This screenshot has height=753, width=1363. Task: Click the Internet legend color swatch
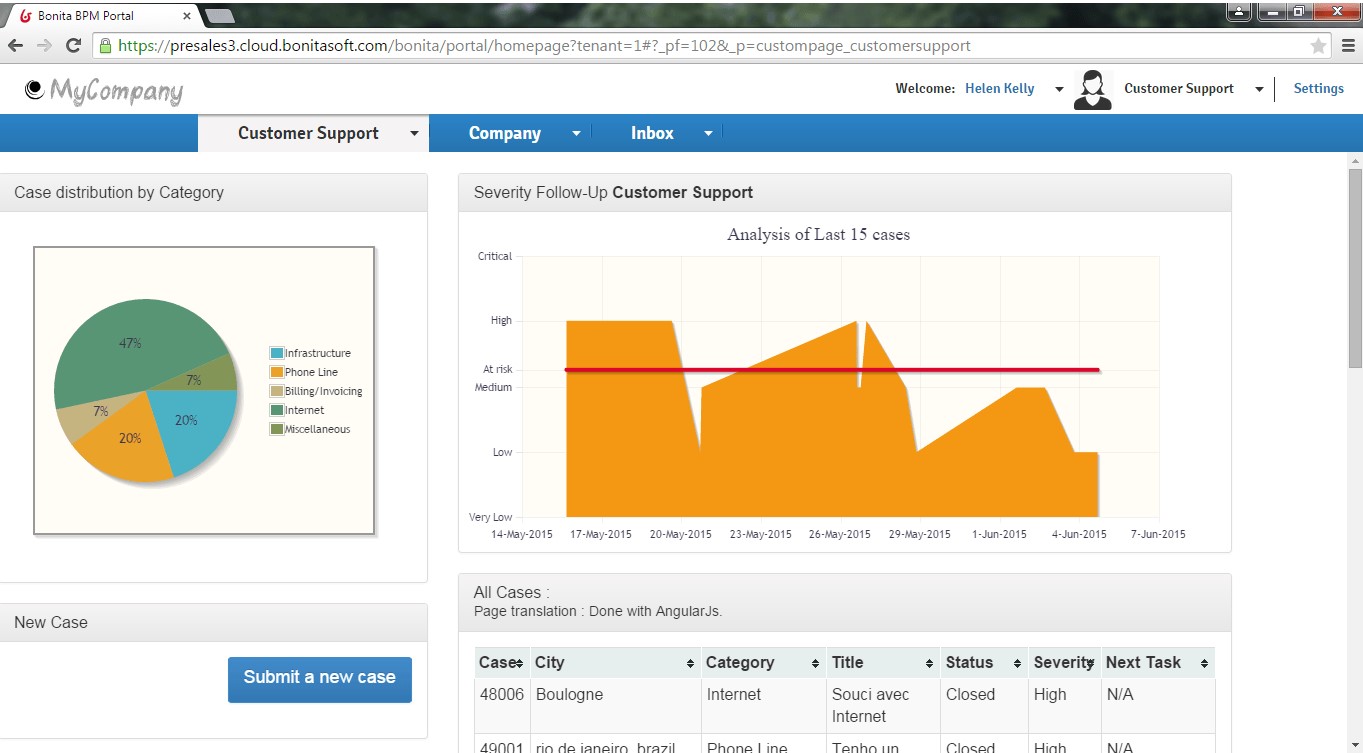(277, 410)
